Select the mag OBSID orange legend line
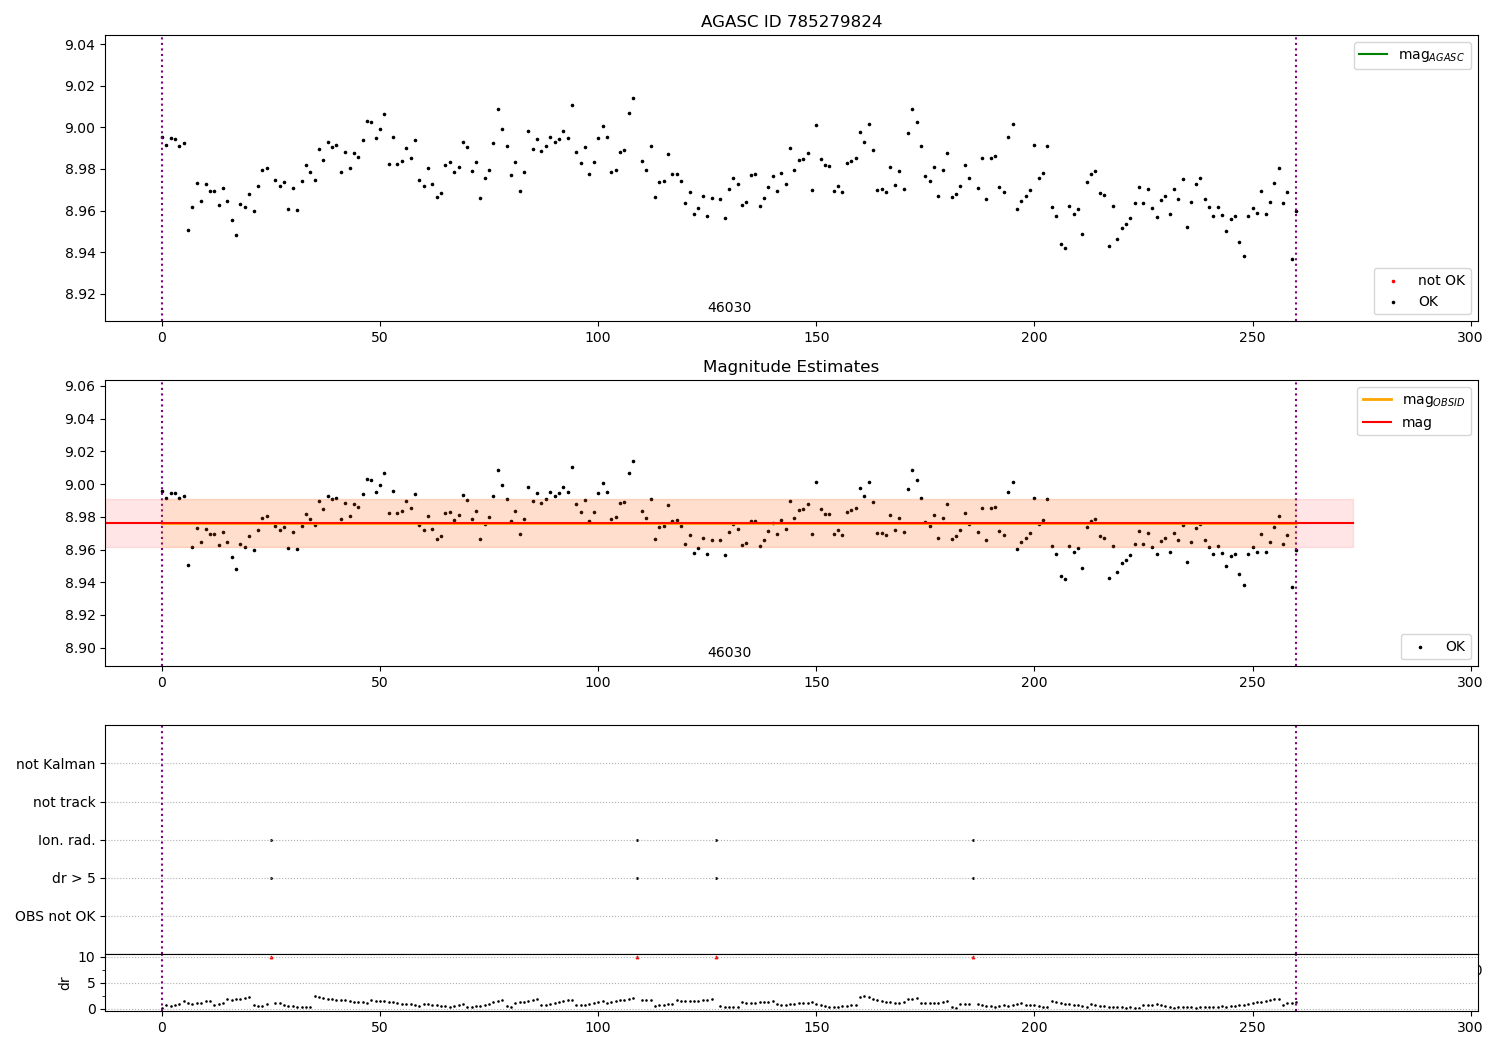The width and height of the screenshot is (1500, 1050). pos(1378,400)
